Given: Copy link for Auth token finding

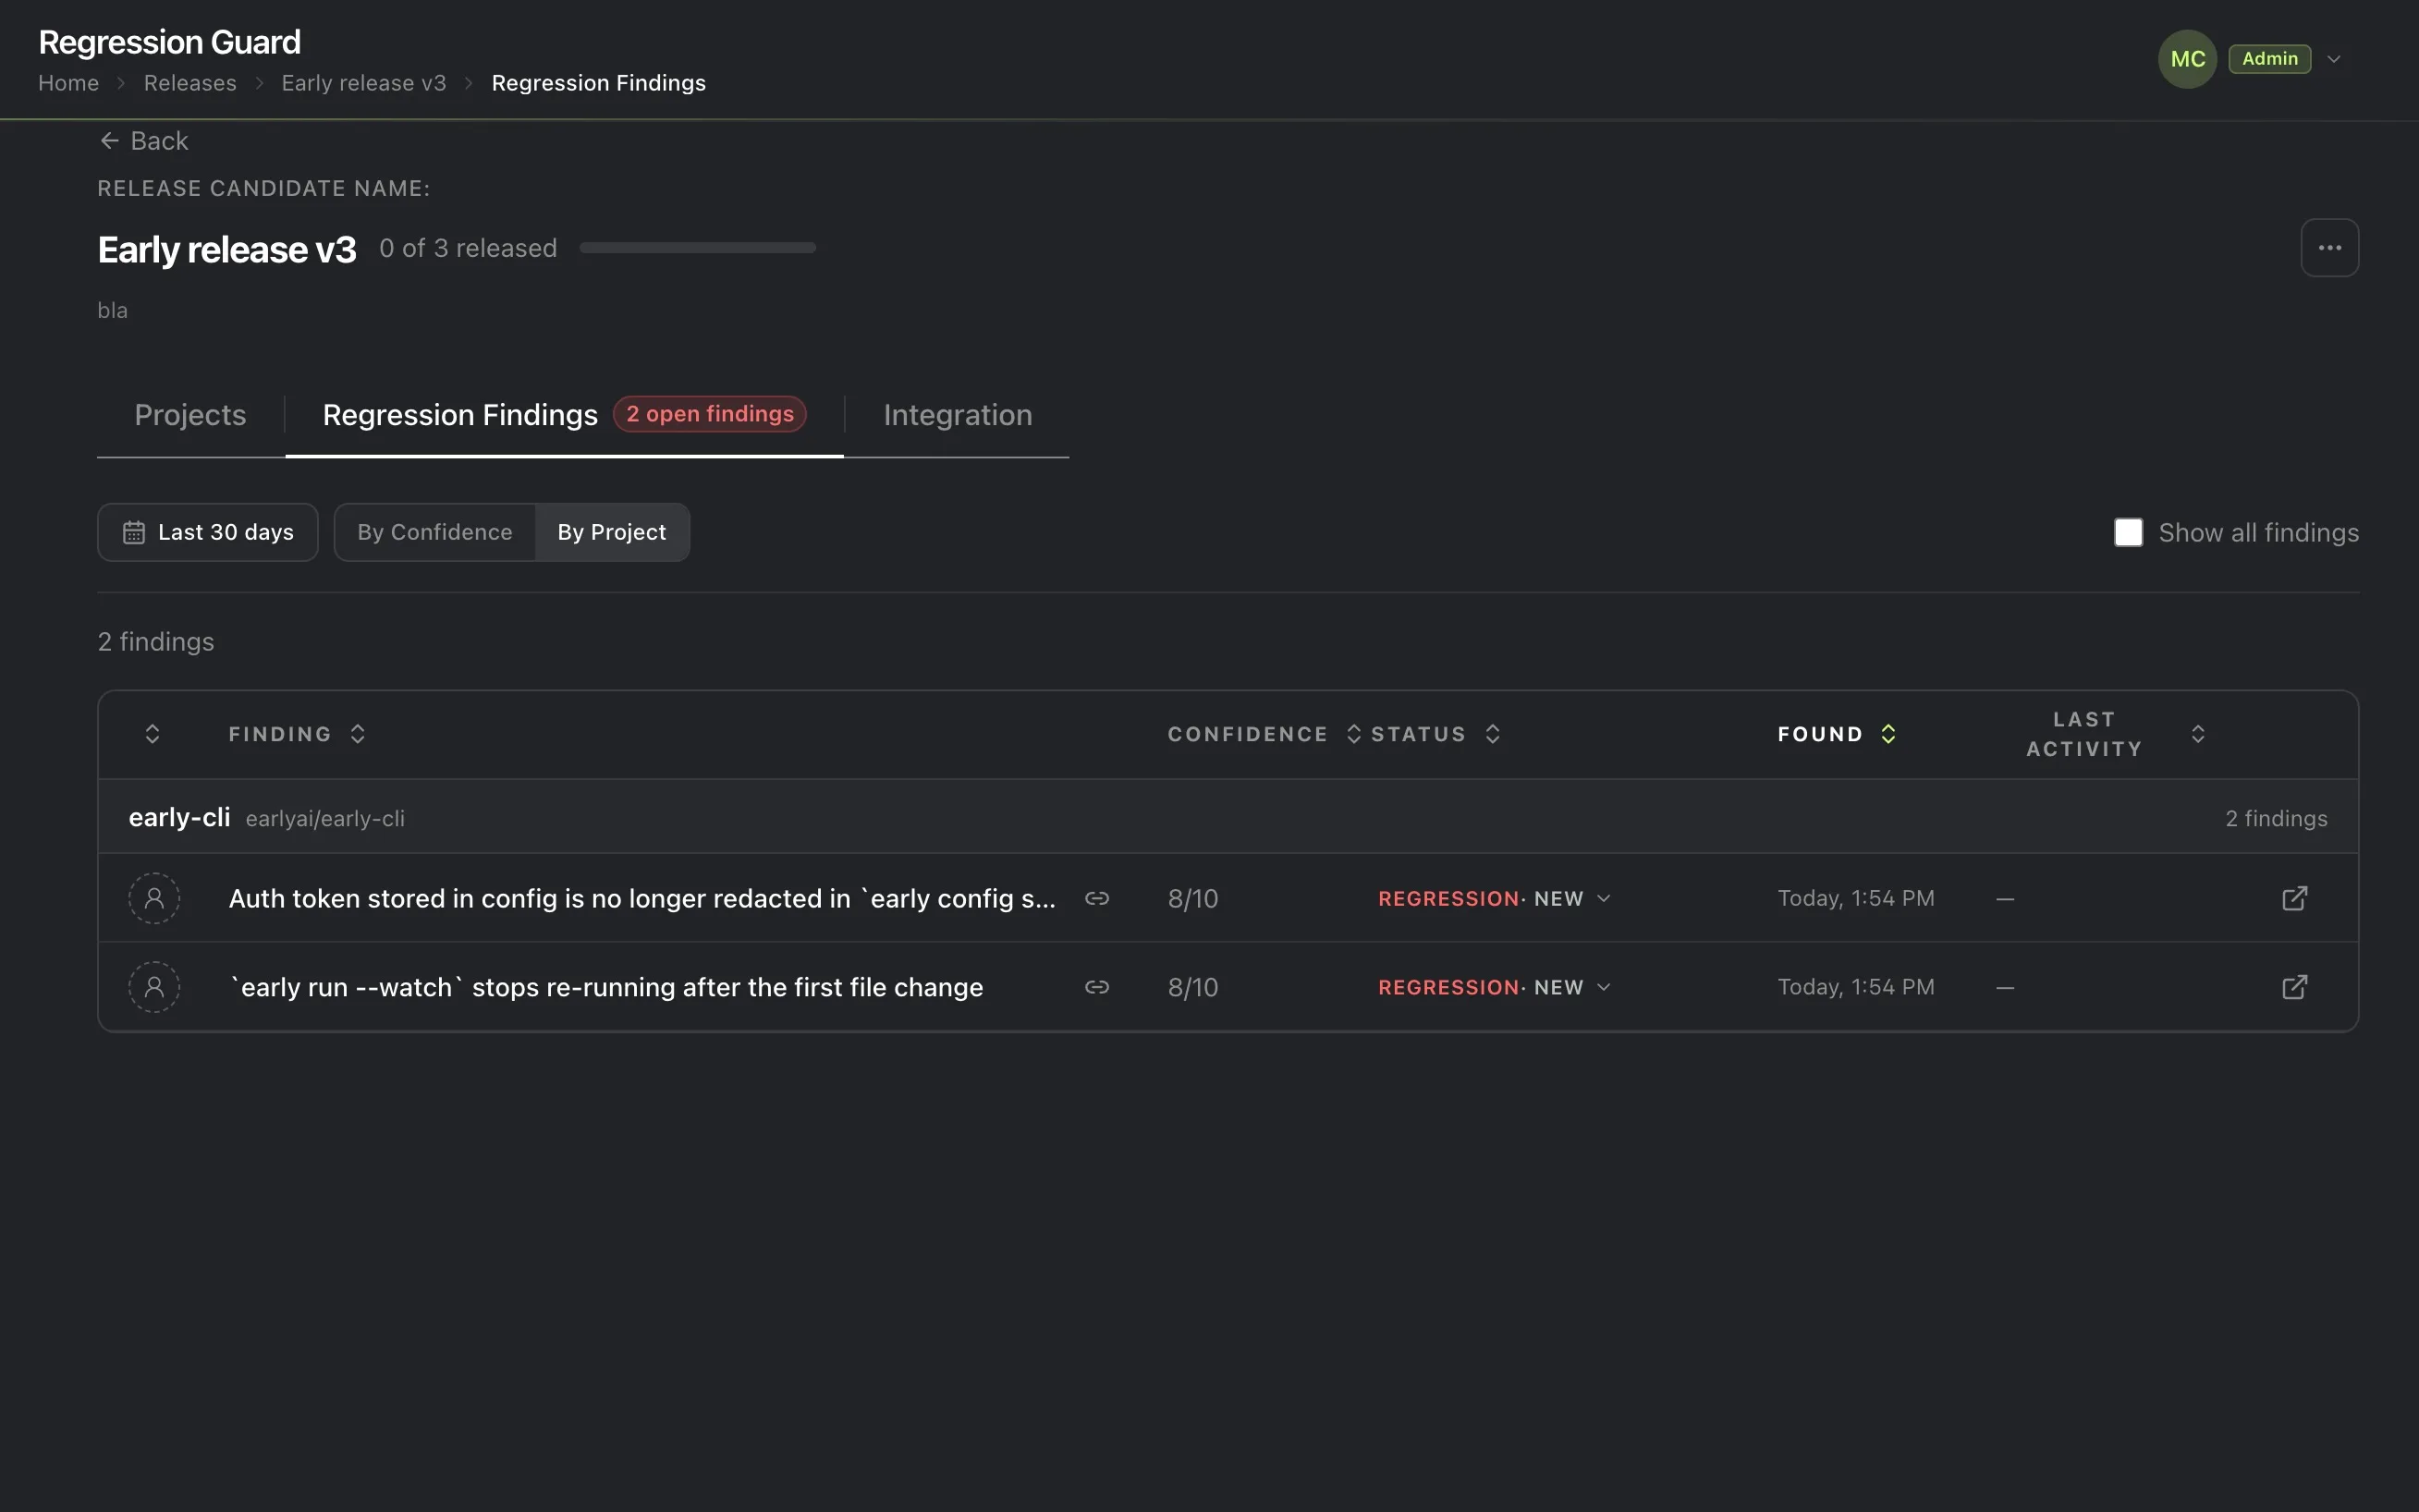Looking at the screenshot, I should click(x=1097, y=898).
